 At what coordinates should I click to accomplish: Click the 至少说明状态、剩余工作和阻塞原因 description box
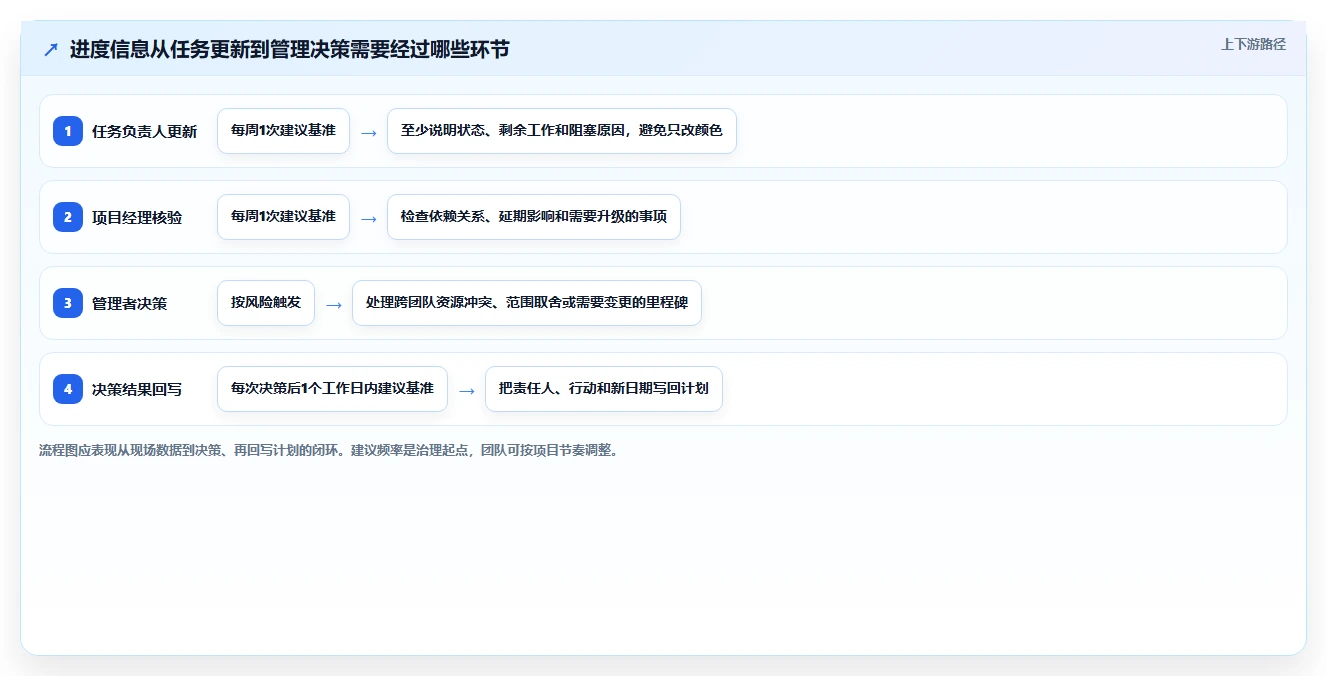coord(562,131)
